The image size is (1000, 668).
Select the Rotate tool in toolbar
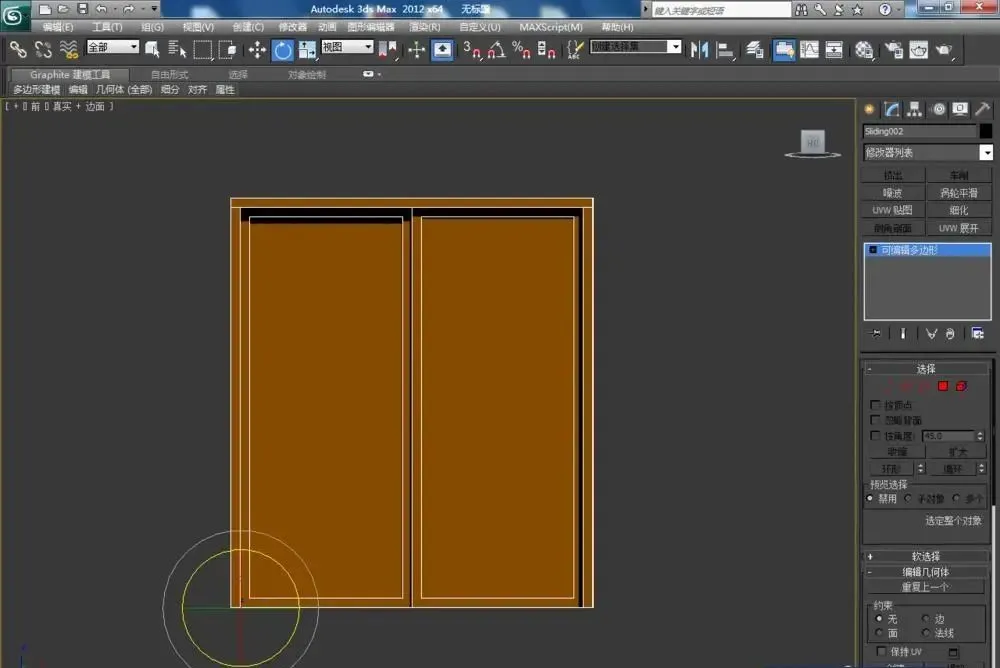[x=283, y=50]
